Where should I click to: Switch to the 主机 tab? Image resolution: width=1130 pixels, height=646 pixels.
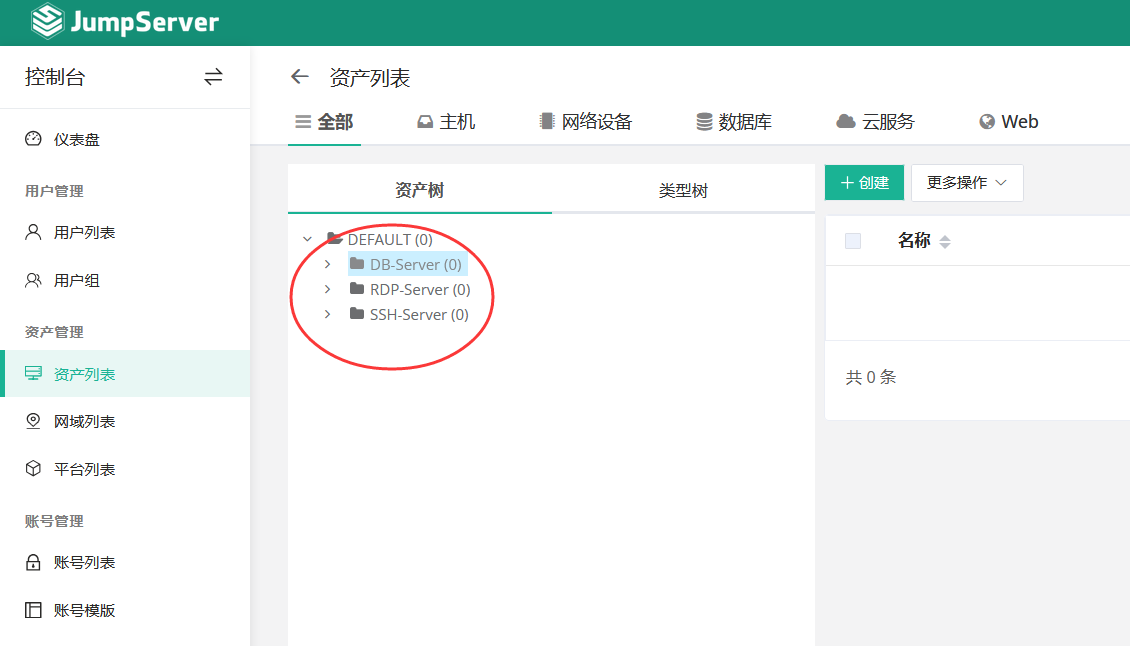click(446, 122)
